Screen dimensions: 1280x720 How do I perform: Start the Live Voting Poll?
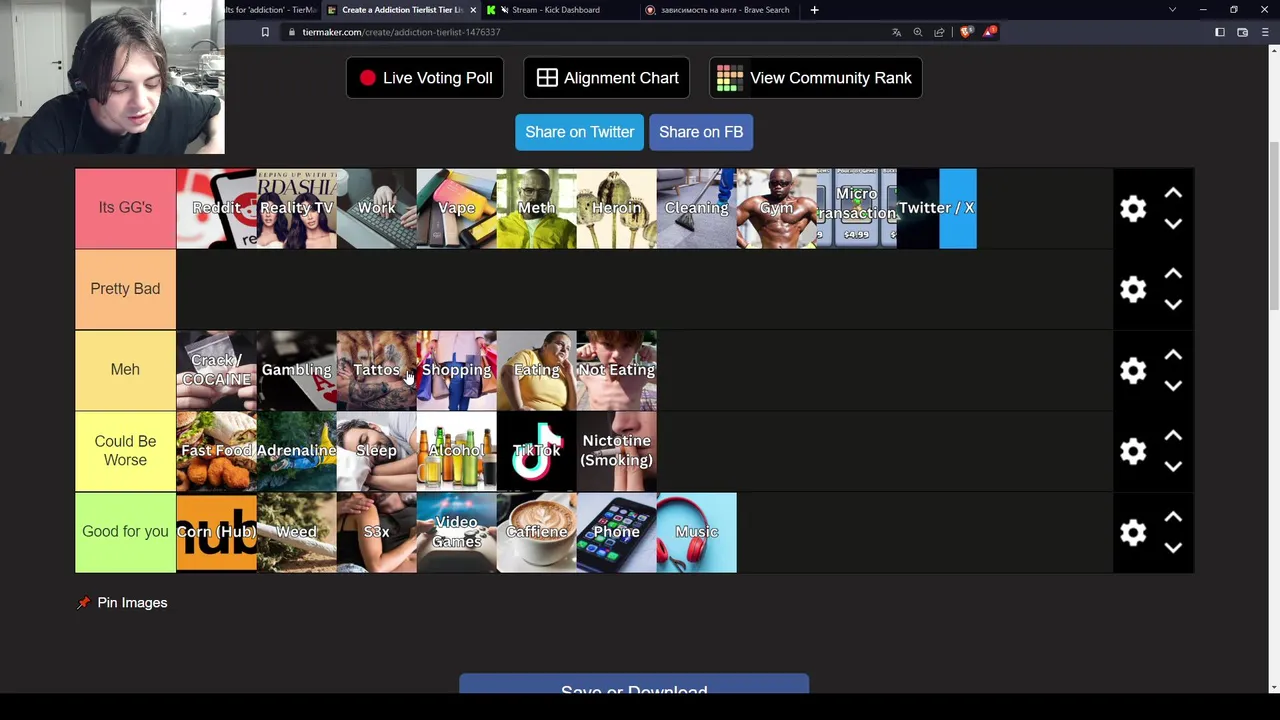point(425,78)
